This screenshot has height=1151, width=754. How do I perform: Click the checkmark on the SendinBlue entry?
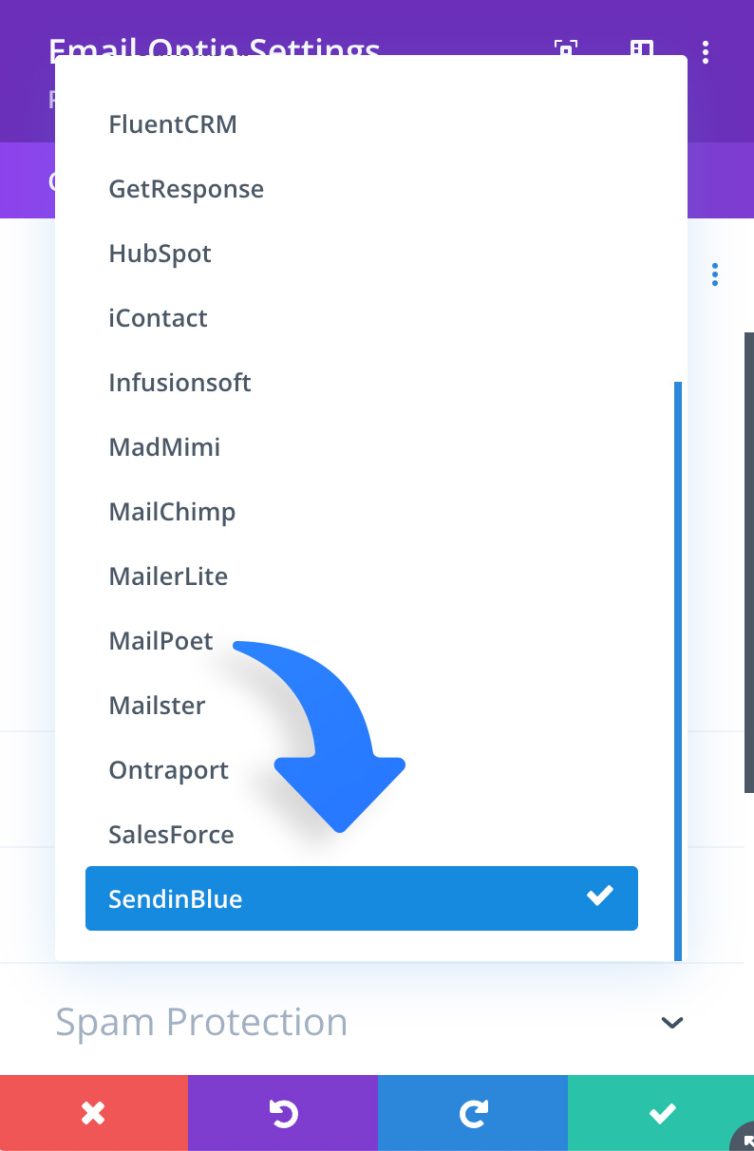pyautogui.click(x=600, y=897)
